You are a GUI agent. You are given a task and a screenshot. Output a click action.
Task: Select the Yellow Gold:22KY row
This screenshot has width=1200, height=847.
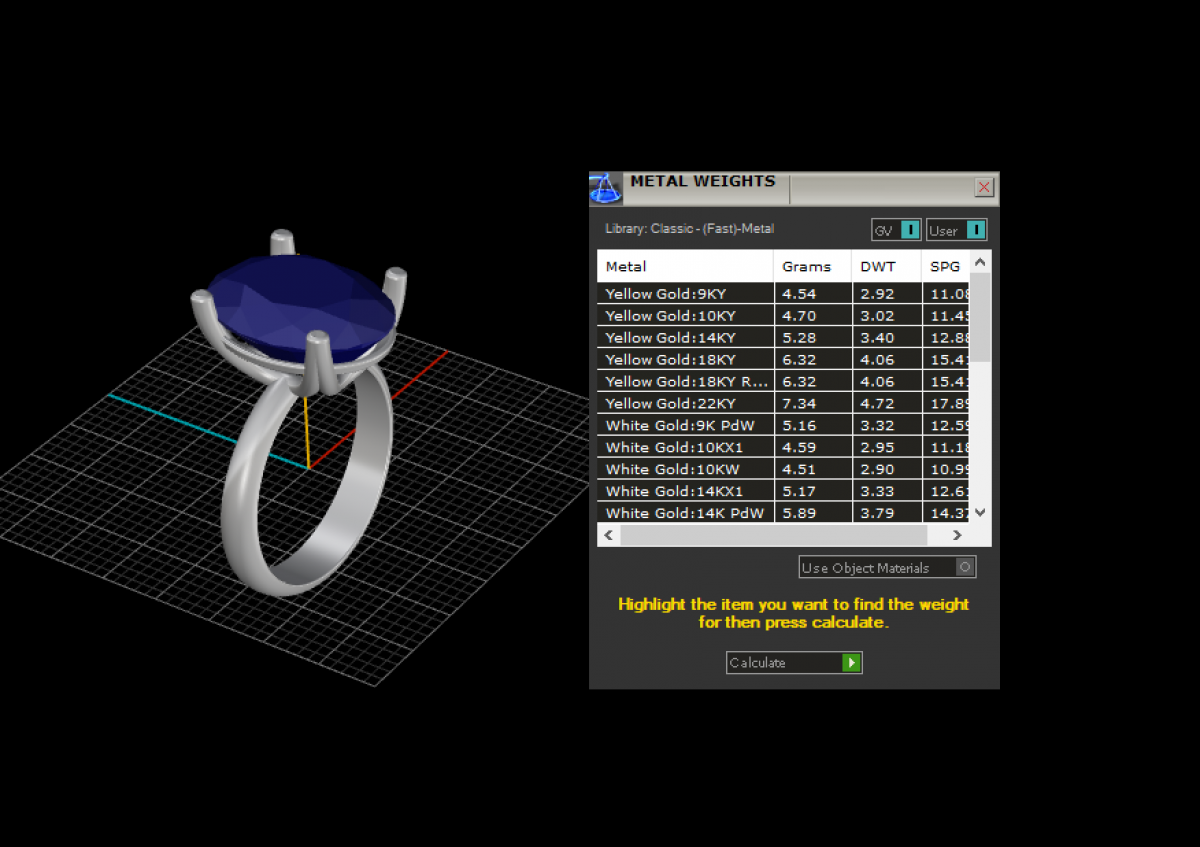685,404
